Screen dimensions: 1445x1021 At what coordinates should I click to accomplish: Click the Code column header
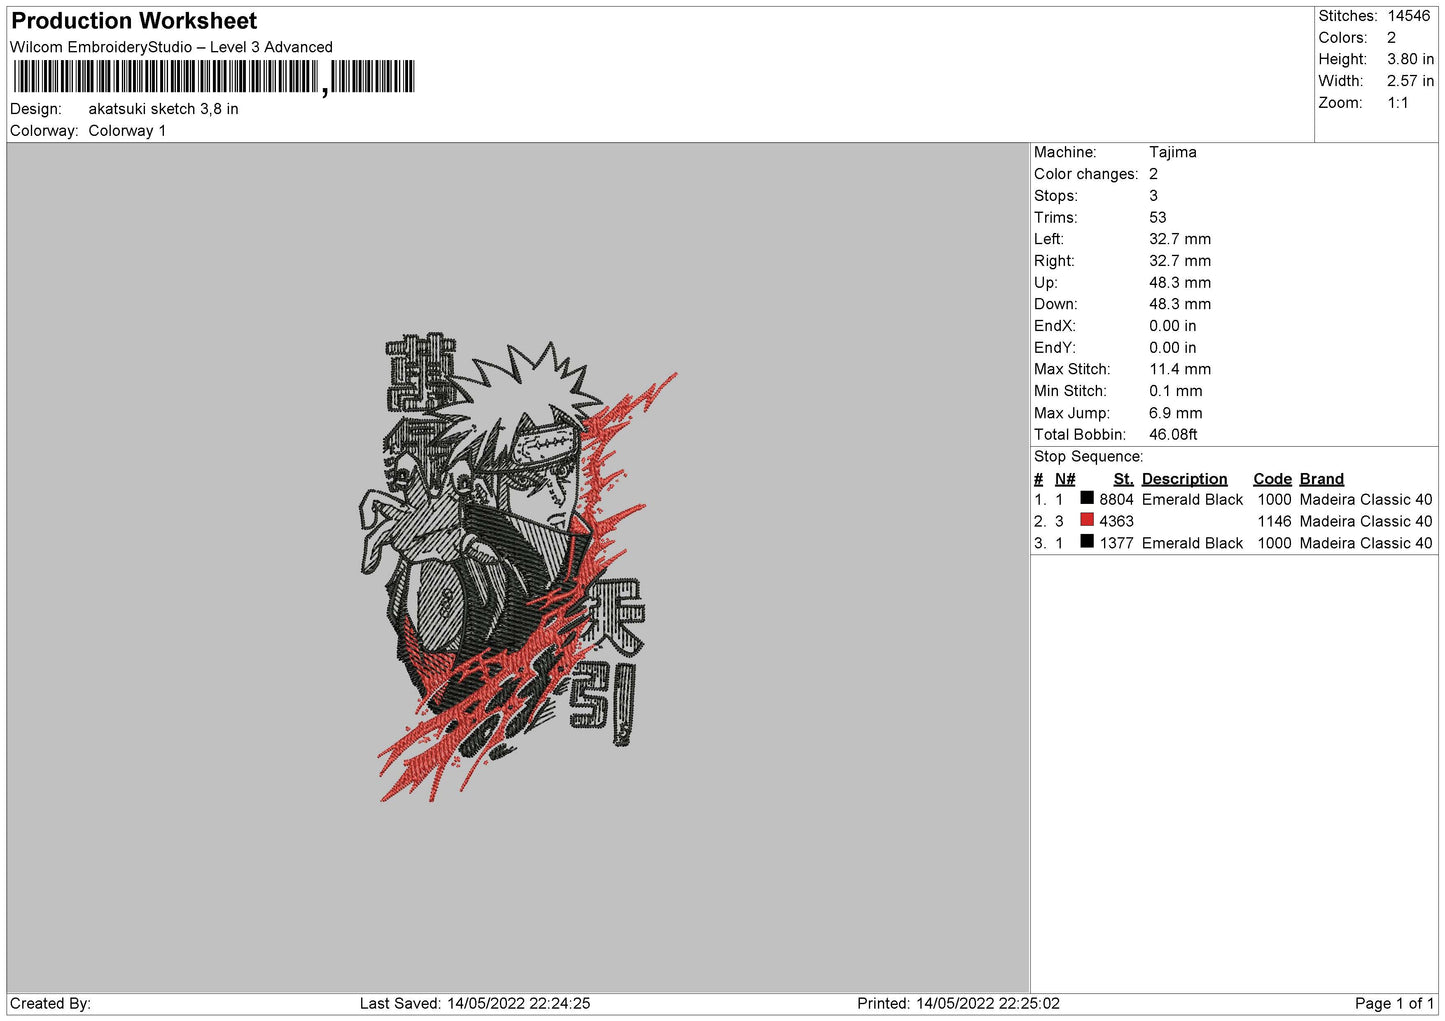pos(1273,479)
